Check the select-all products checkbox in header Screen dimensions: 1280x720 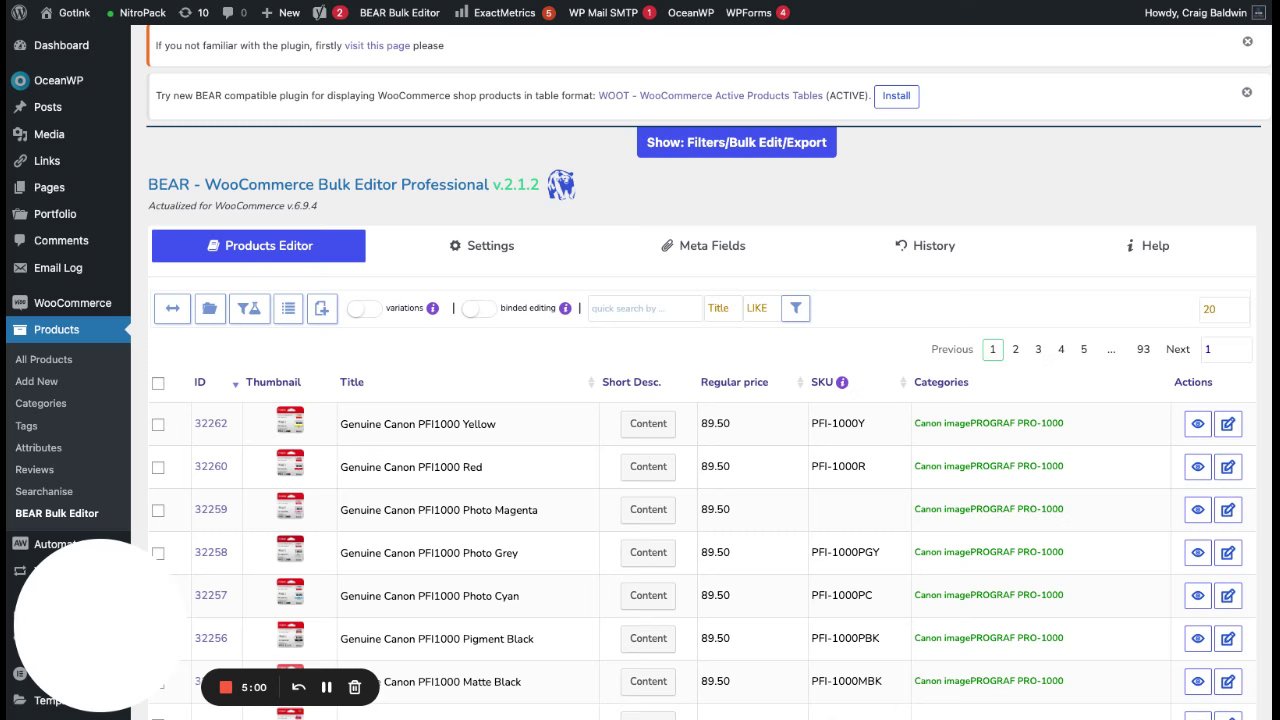pos(158,383)
